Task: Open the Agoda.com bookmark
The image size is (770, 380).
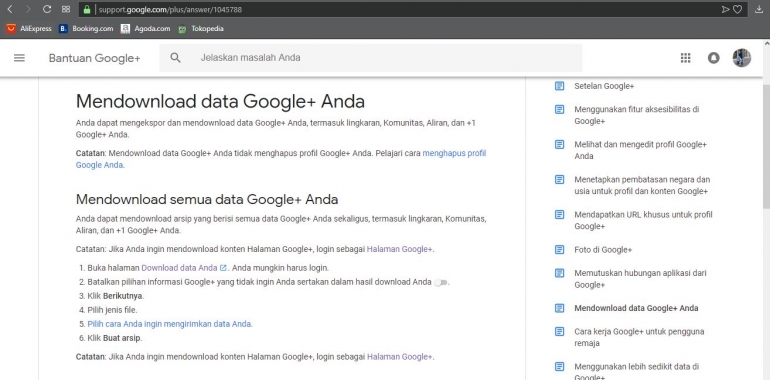Action: tap(145, 28)
